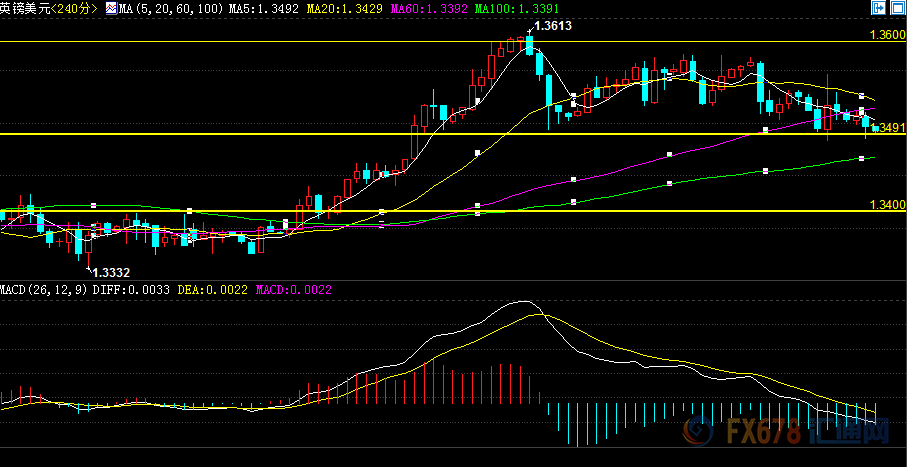
Task: Click the 1.3600 price axis label
Action: [887, 35]
